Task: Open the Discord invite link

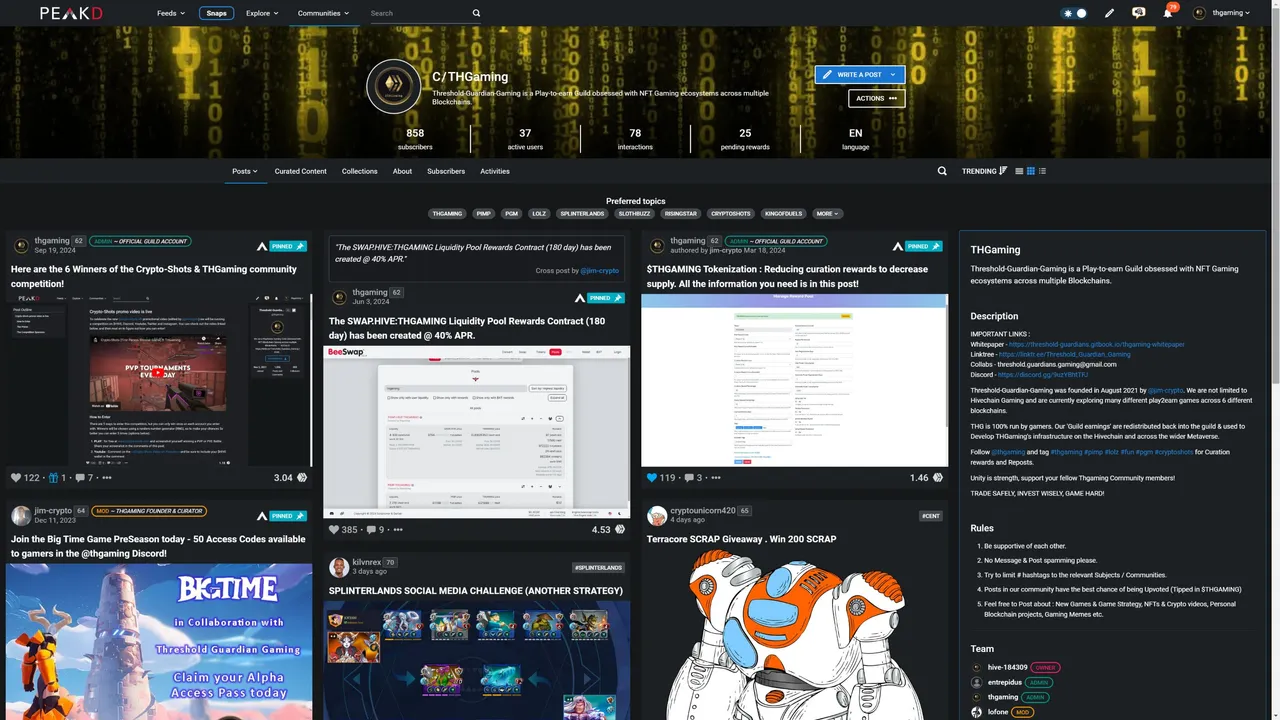Action: (1044, 375)
